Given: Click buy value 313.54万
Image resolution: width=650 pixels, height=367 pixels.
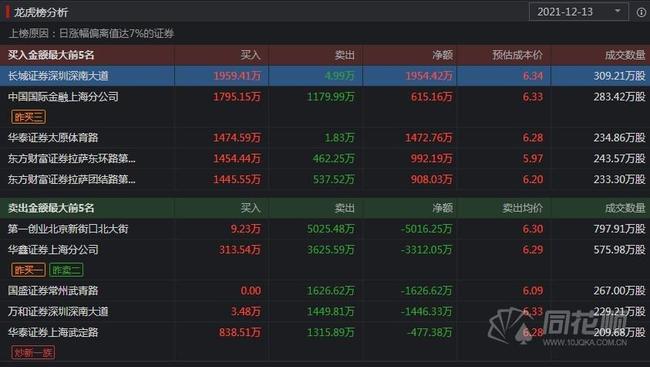Looking at the screenshot, I should click(240, 249).
